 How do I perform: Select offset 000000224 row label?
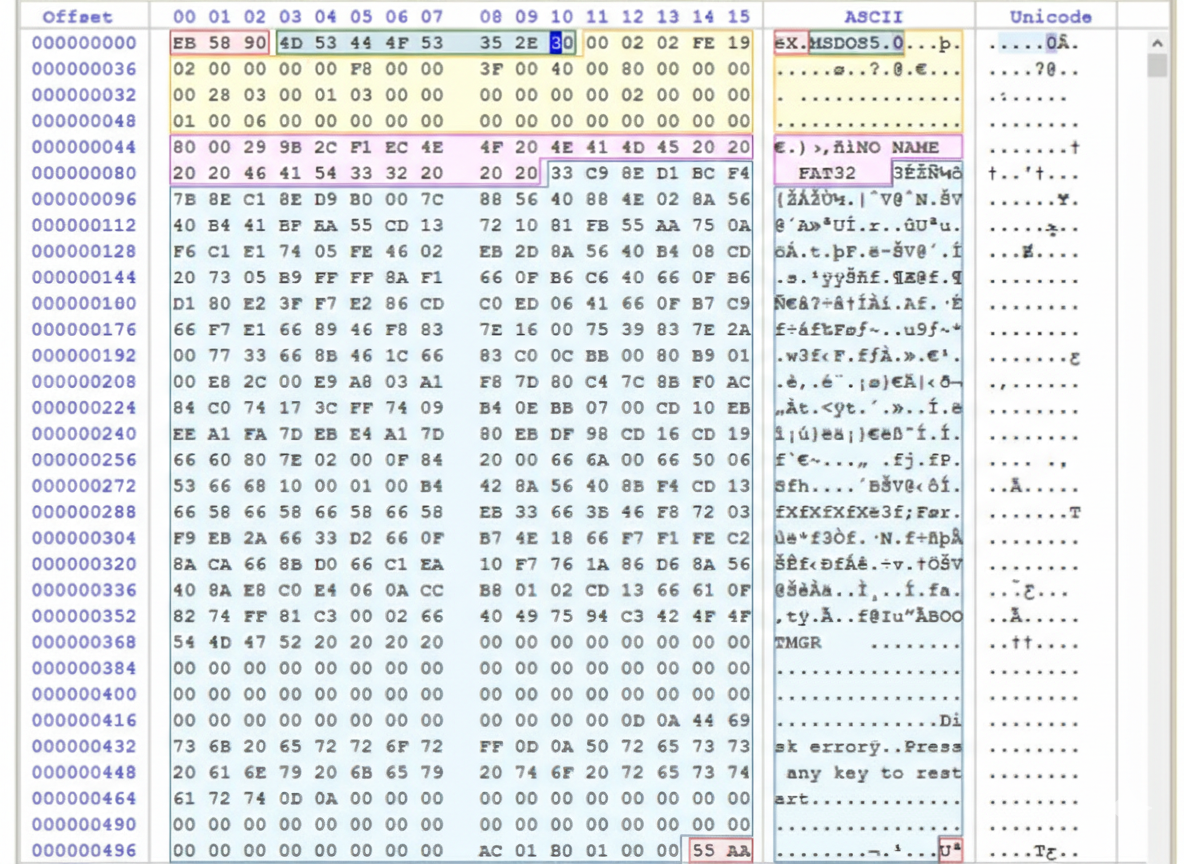[x=84, y=408]
